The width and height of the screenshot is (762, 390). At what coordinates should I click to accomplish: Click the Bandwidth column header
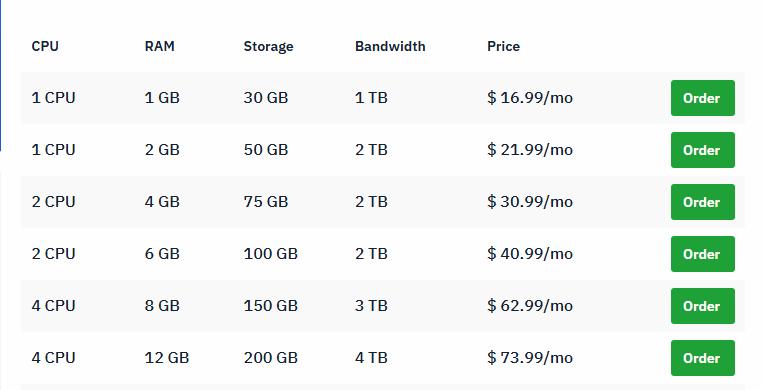pos(390,47)
